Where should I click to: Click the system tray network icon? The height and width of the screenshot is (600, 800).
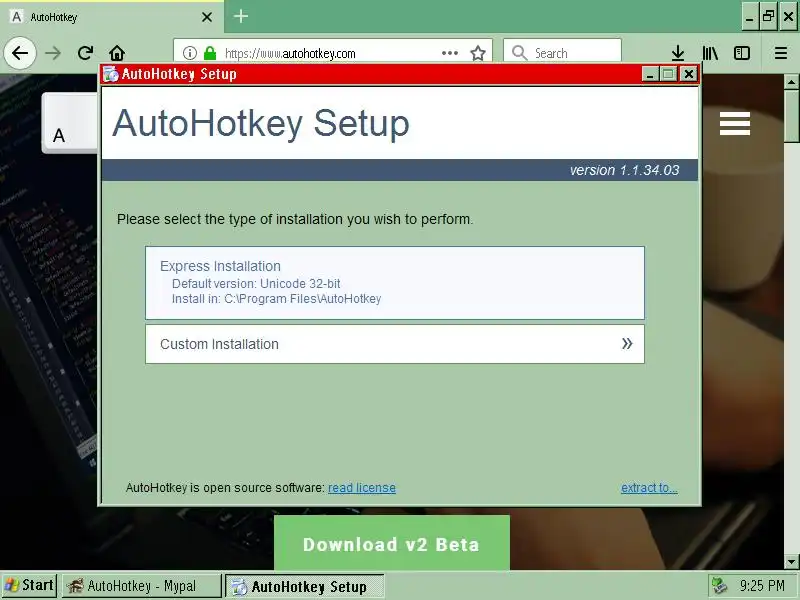[x=719, y=585]
